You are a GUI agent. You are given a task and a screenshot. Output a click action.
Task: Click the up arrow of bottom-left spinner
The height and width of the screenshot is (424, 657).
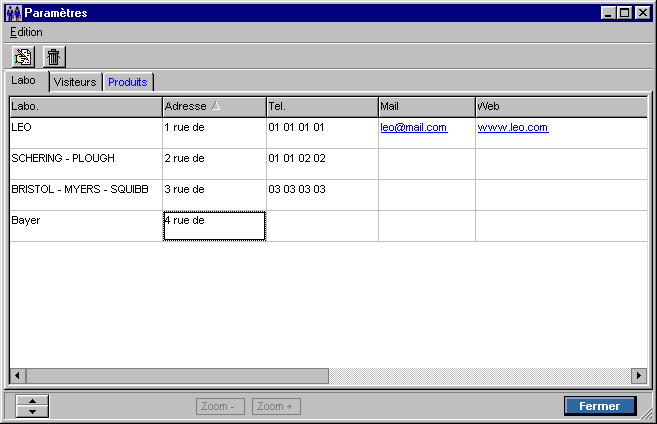[x=32, y=401]
